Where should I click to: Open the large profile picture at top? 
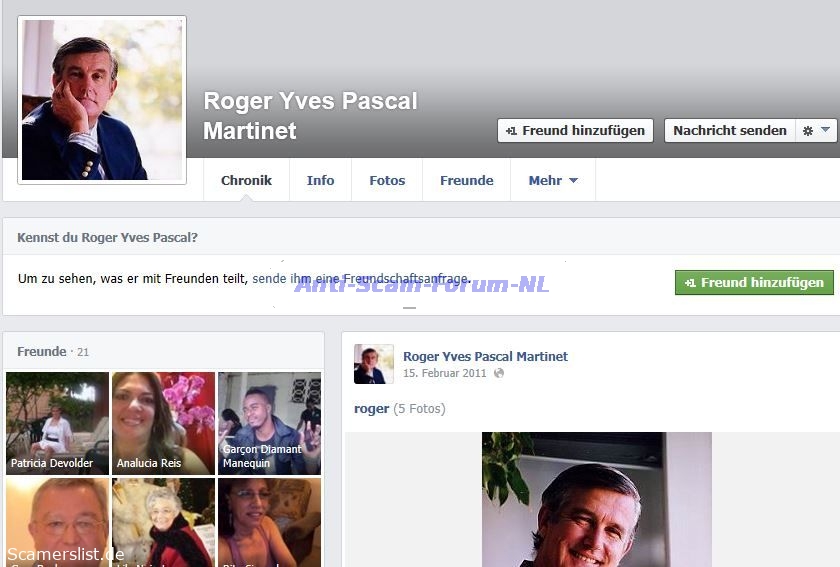point(102,100)
